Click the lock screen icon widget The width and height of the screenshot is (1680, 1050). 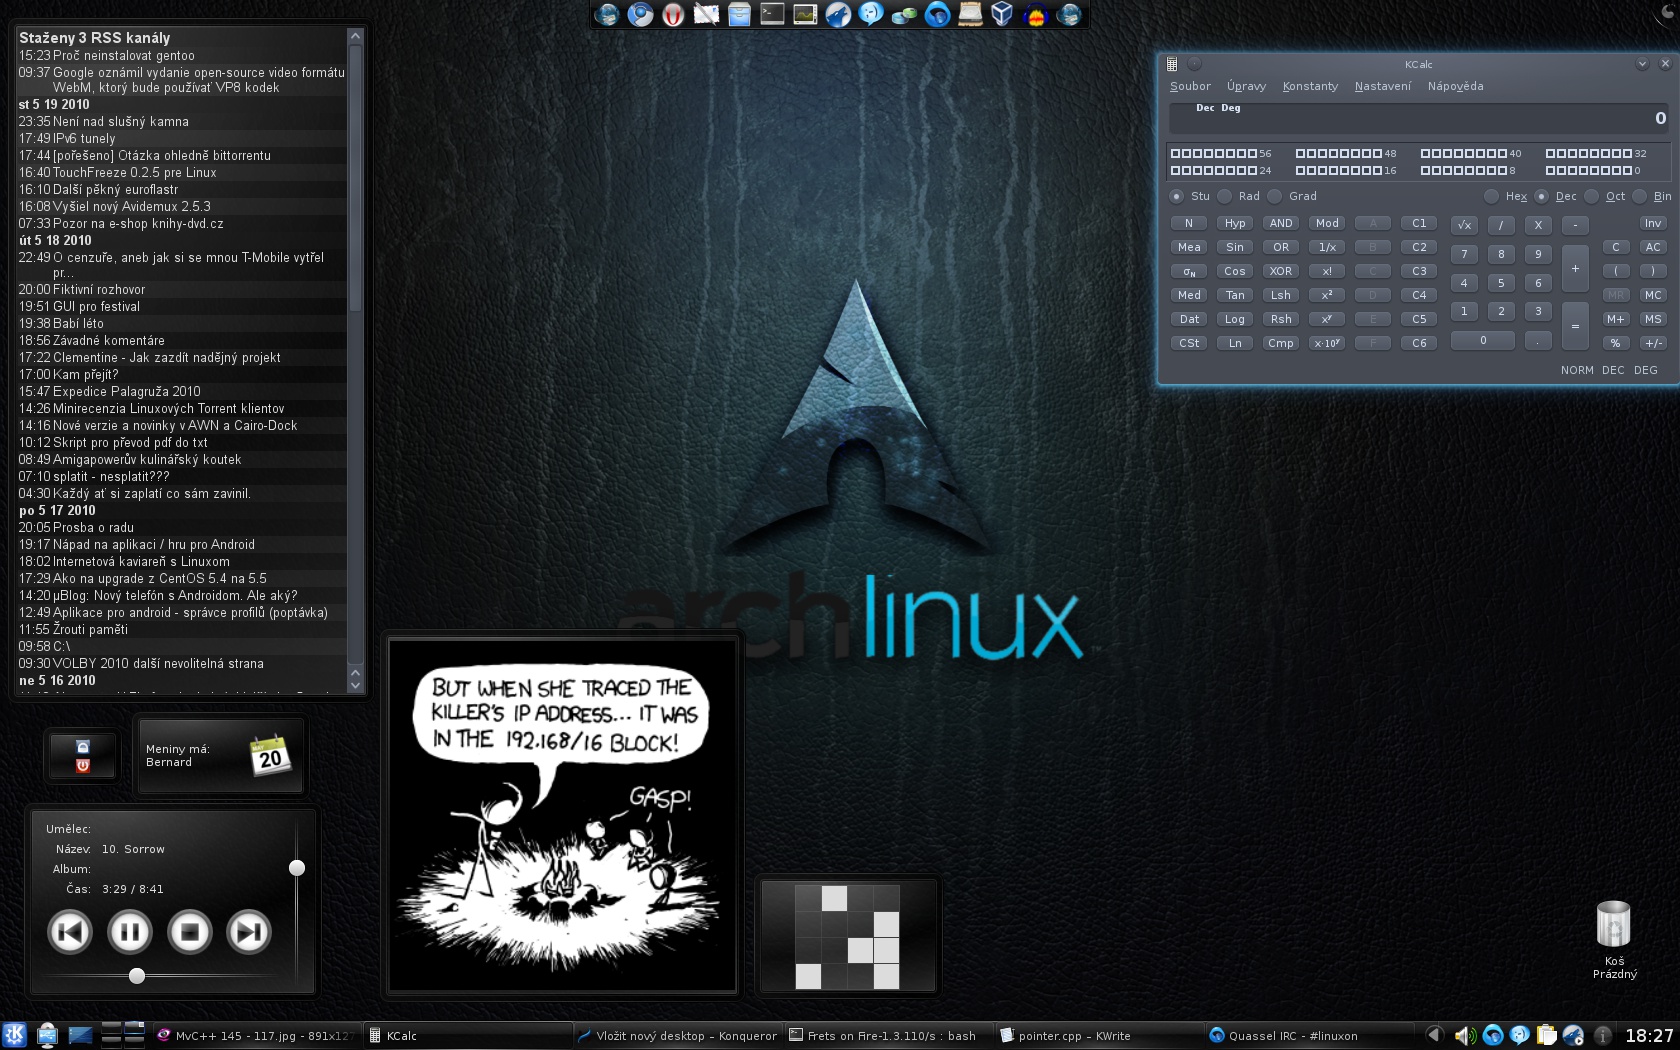83,747
